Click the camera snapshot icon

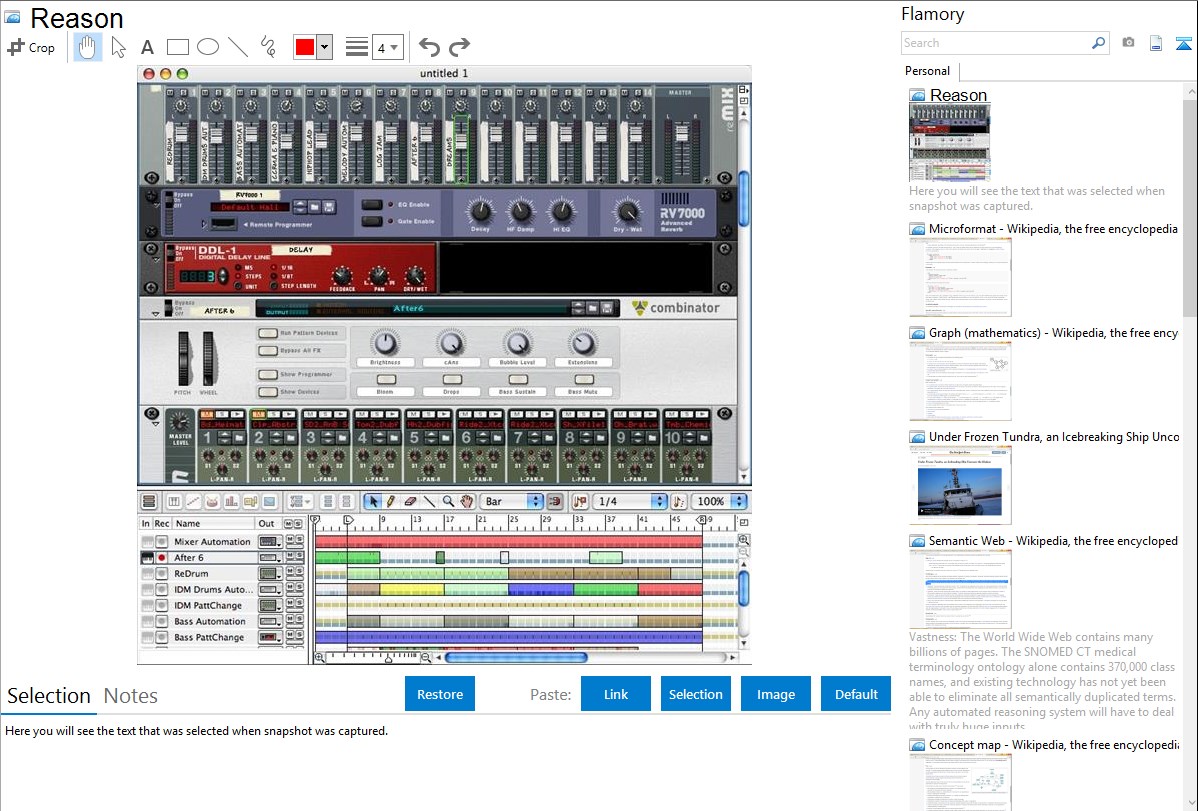(x=1128, y=43)
